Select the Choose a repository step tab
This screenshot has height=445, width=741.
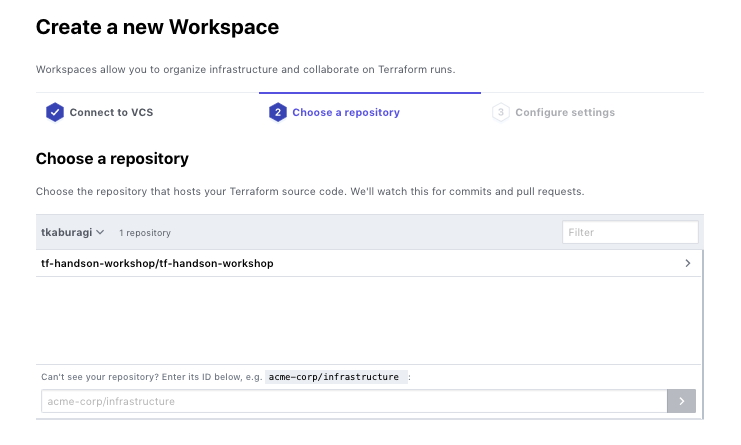pyautogui.click(x=345, y=112)
